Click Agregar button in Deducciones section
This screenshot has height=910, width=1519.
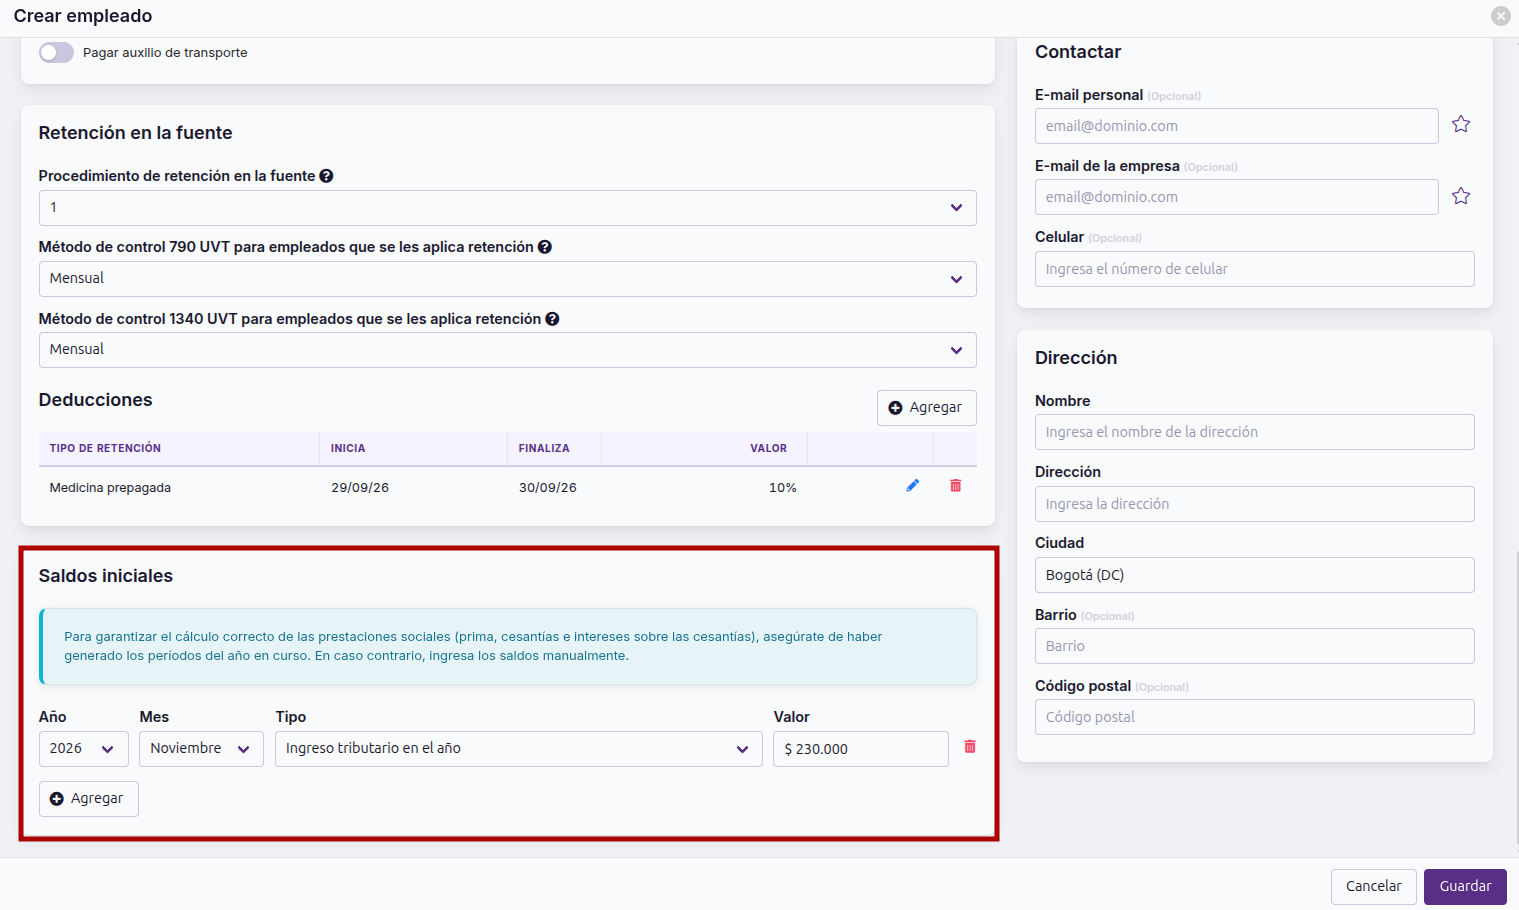pos(926,408)
